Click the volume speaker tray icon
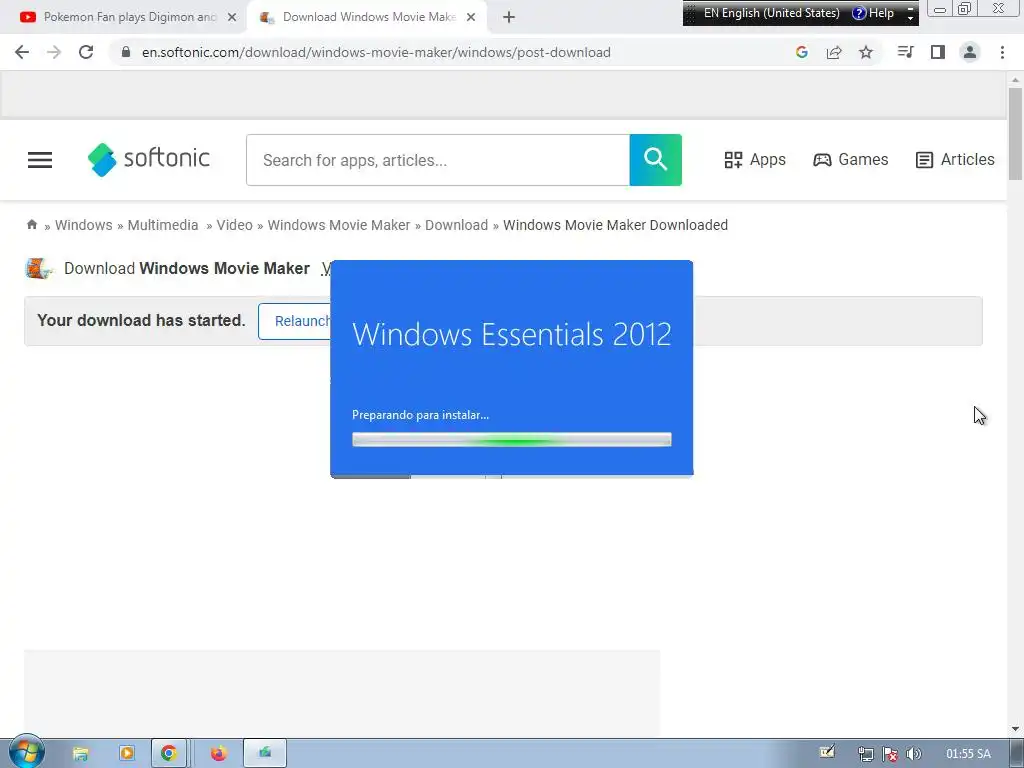This screenshot has height=768, width=1024. point(914,754)
